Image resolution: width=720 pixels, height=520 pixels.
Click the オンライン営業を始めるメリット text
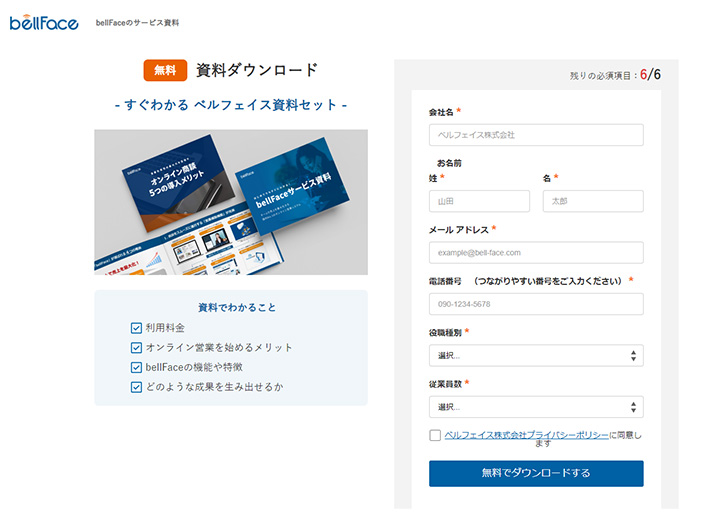[219, 348]
